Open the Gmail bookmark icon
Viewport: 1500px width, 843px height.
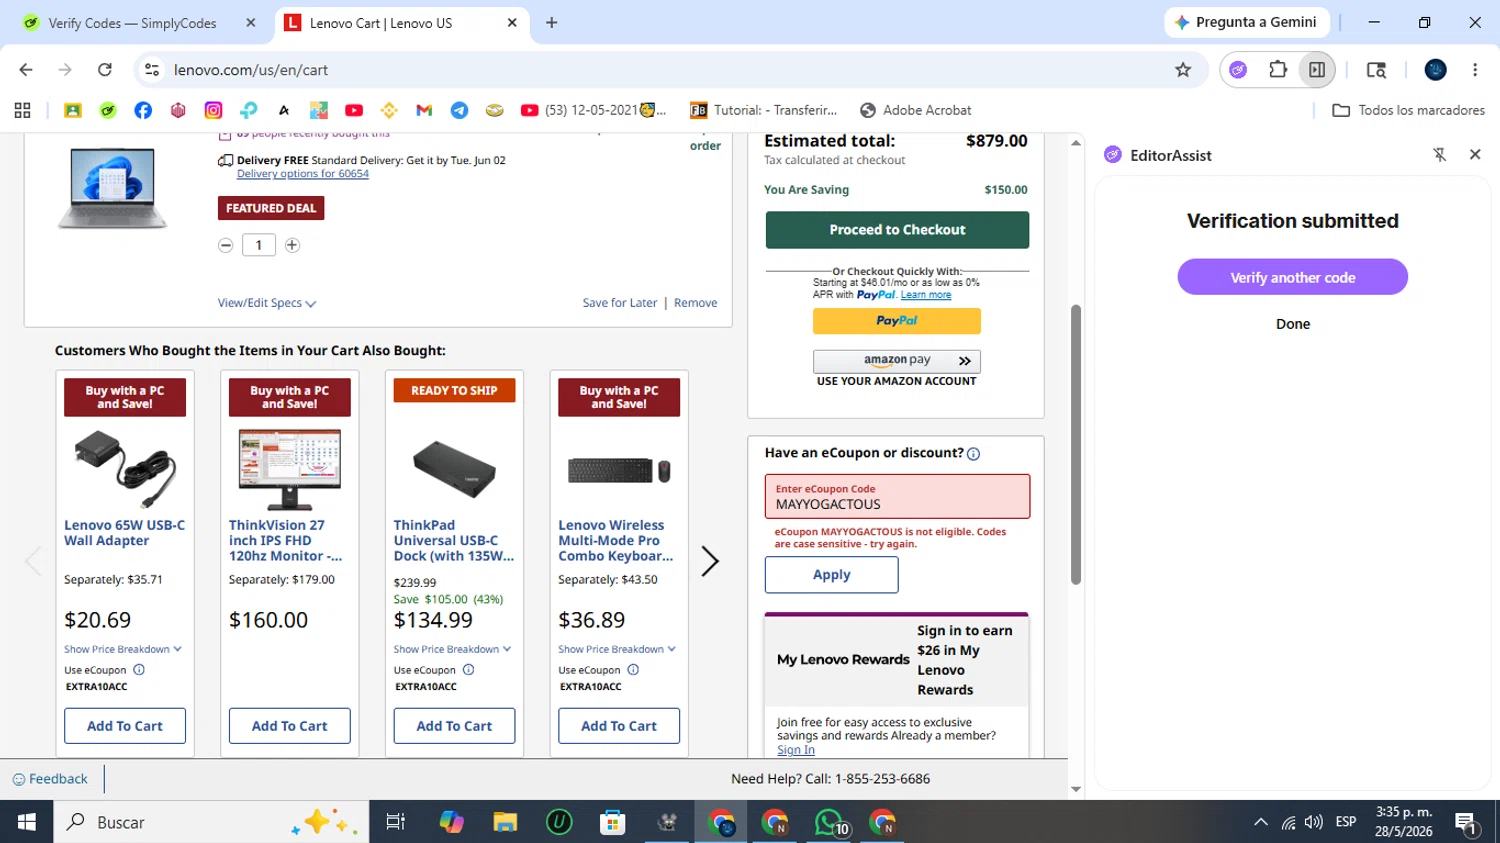[x=424, y=110]
